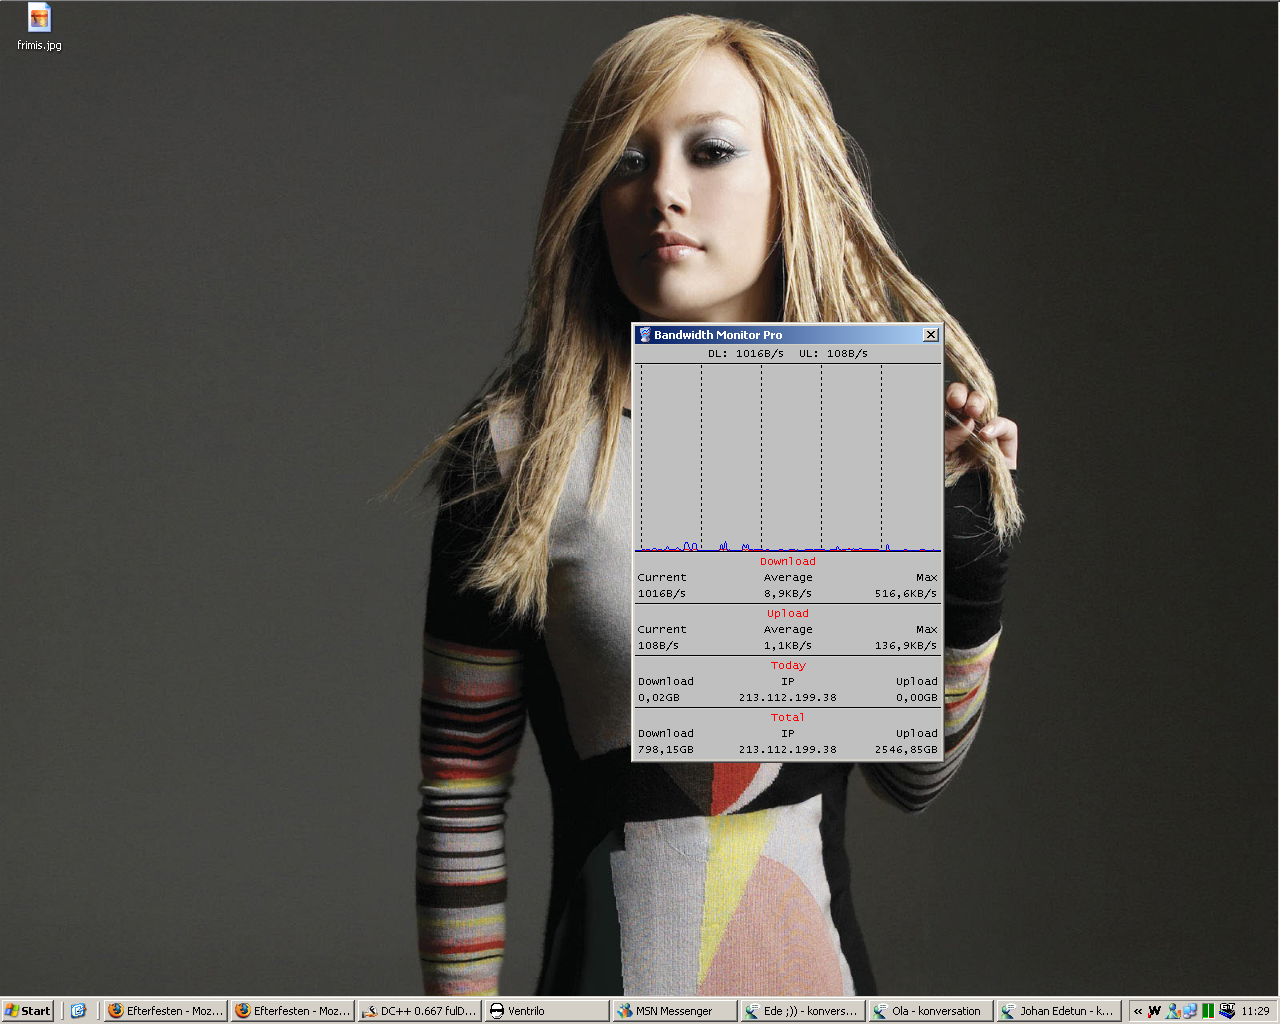Click the network connection tray icon
The image size is (1280, 1024).
coord(1190,1011)
